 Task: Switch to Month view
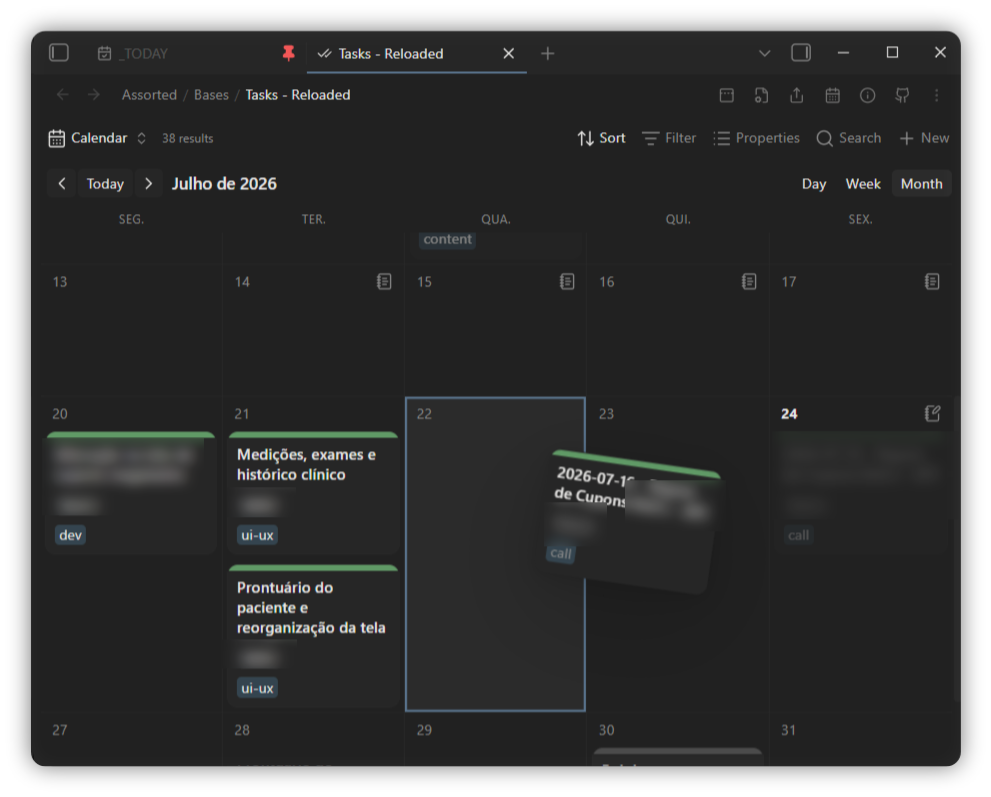pyautogui.click(x=921, y=183)
